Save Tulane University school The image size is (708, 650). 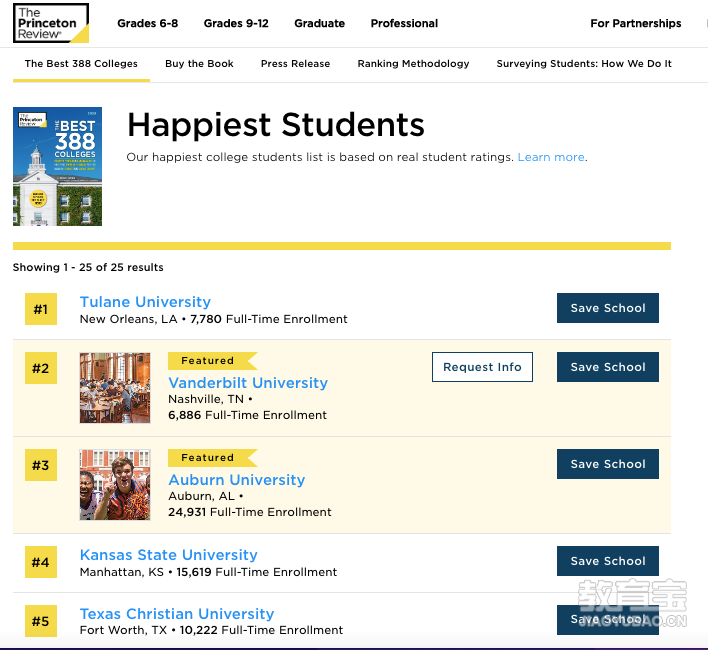[x=608, y=308]
